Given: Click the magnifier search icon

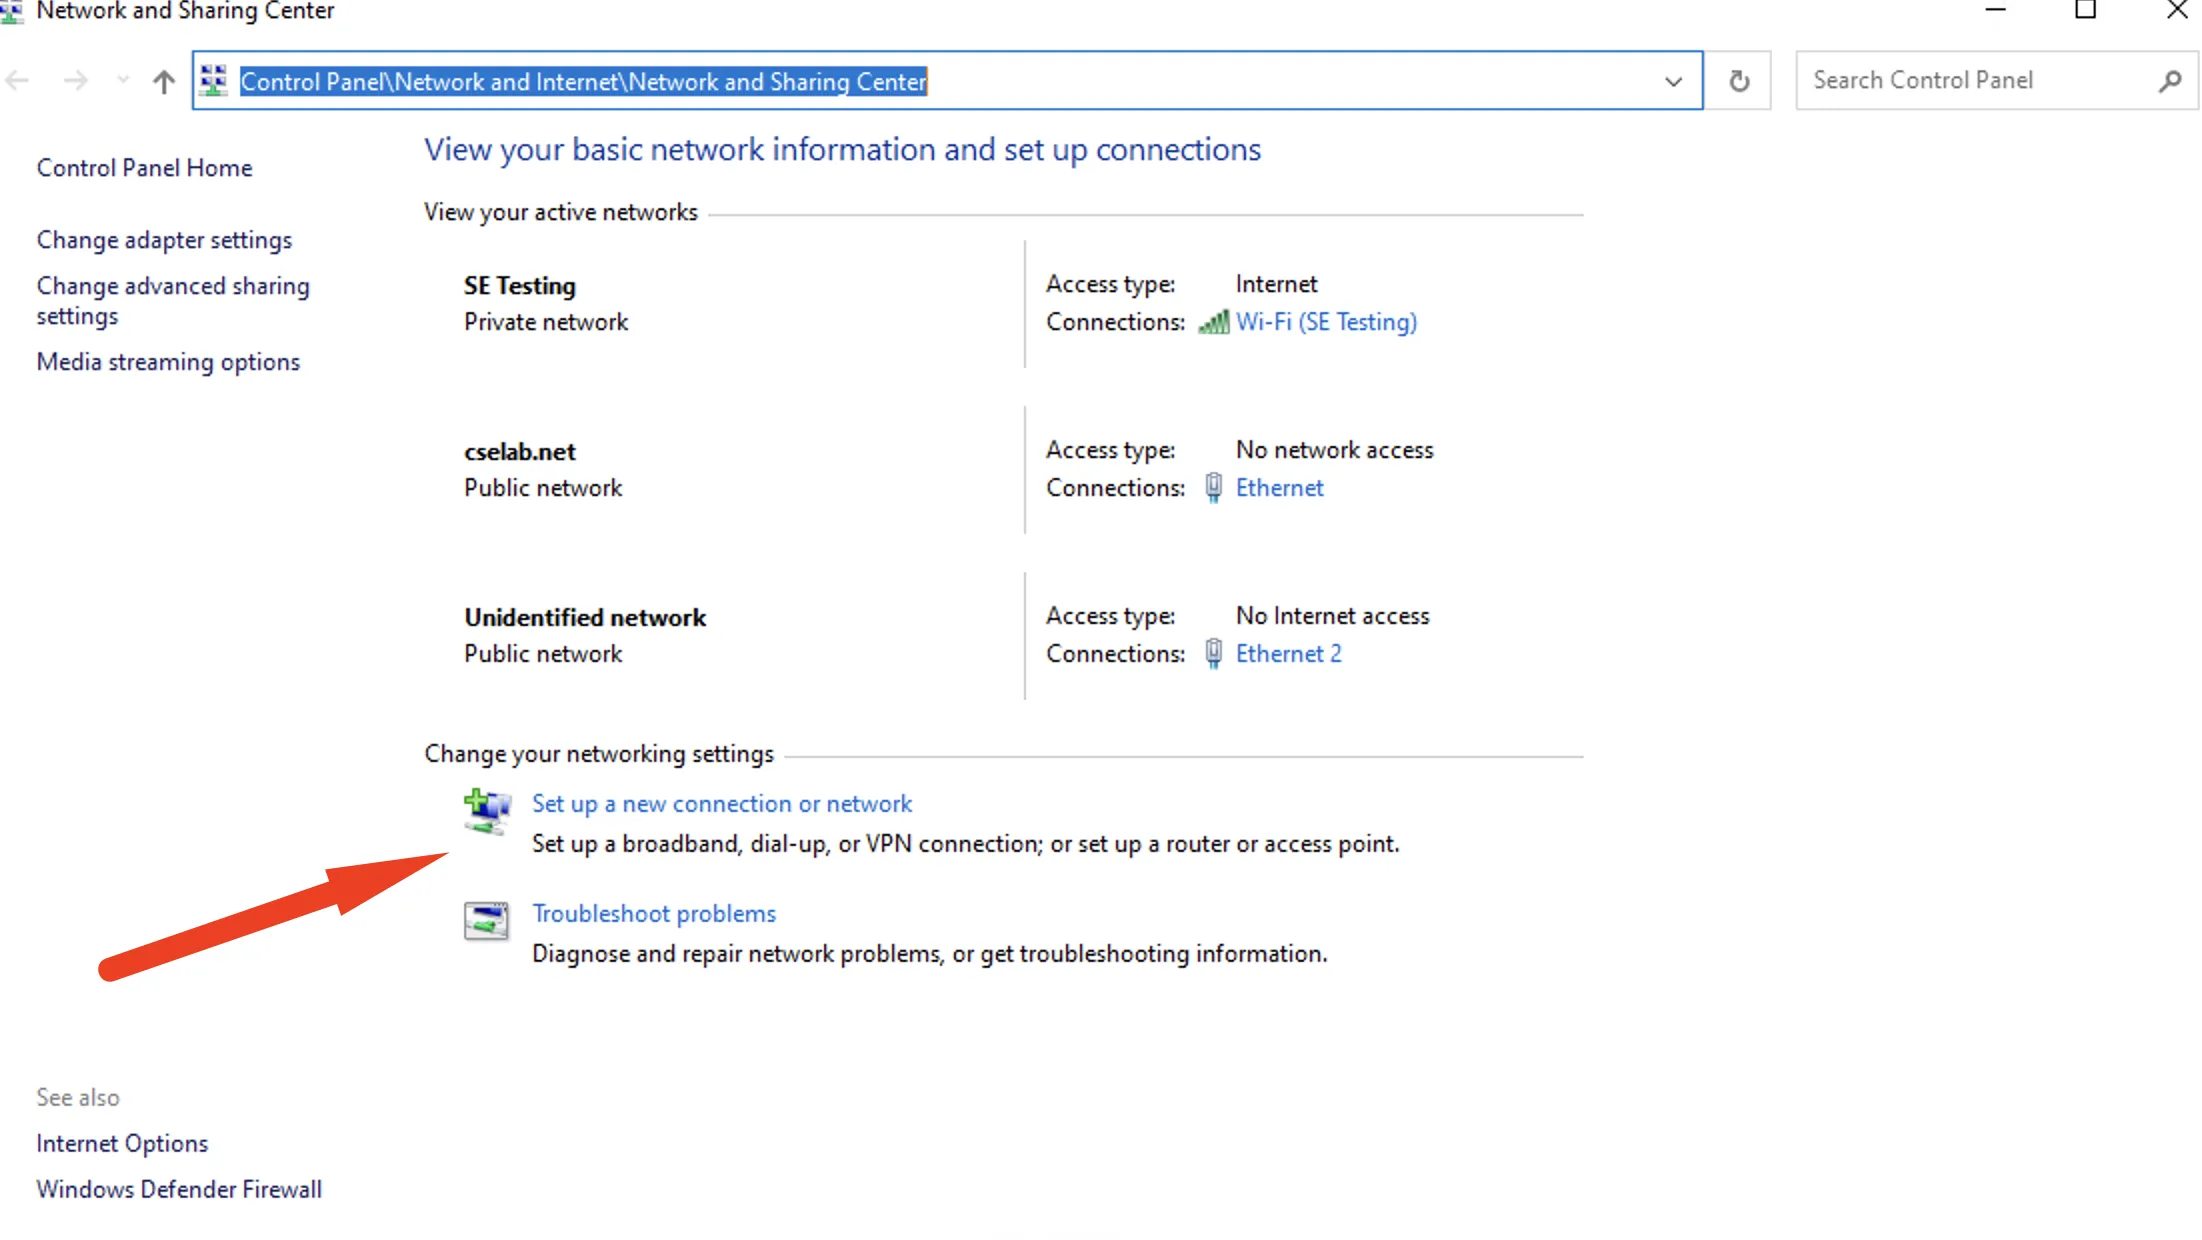Looking at the screenshot, I should click(x=2169, y=81).
